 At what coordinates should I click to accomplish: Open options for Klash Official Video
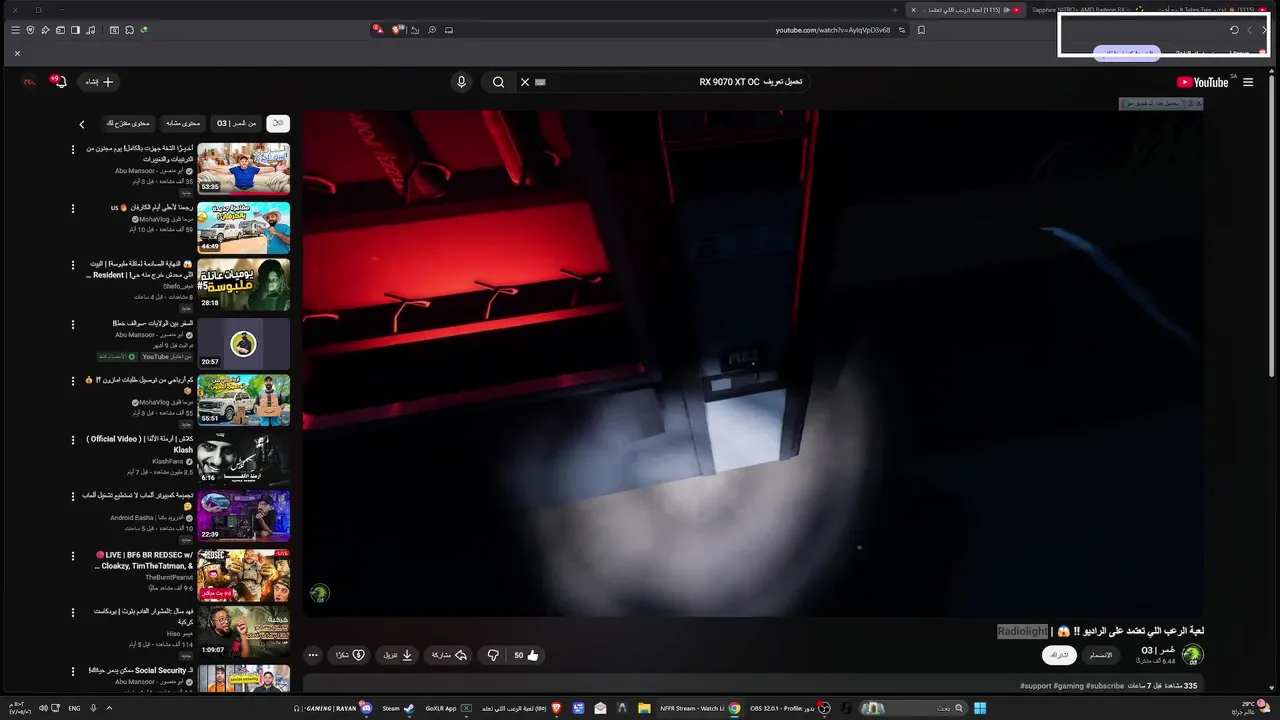click(x=72, y=440)
